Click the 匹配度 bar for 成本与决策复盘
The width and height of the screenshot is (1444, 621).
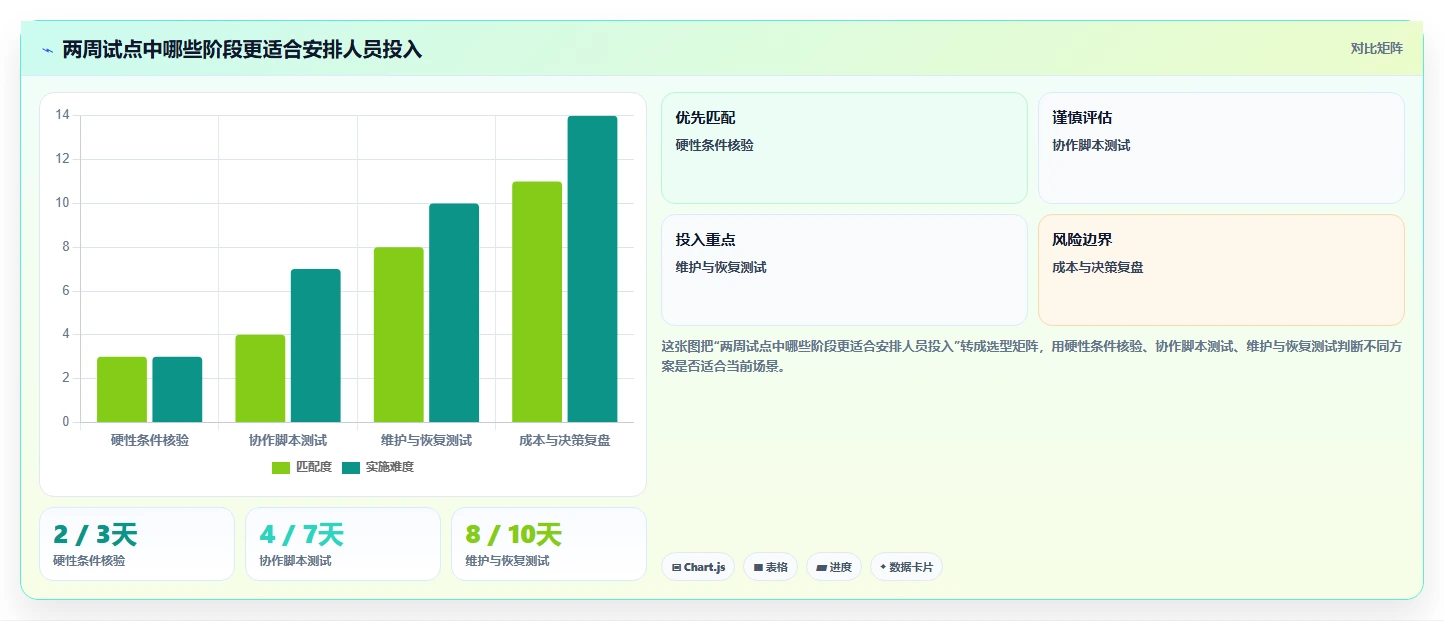(537, 302)
